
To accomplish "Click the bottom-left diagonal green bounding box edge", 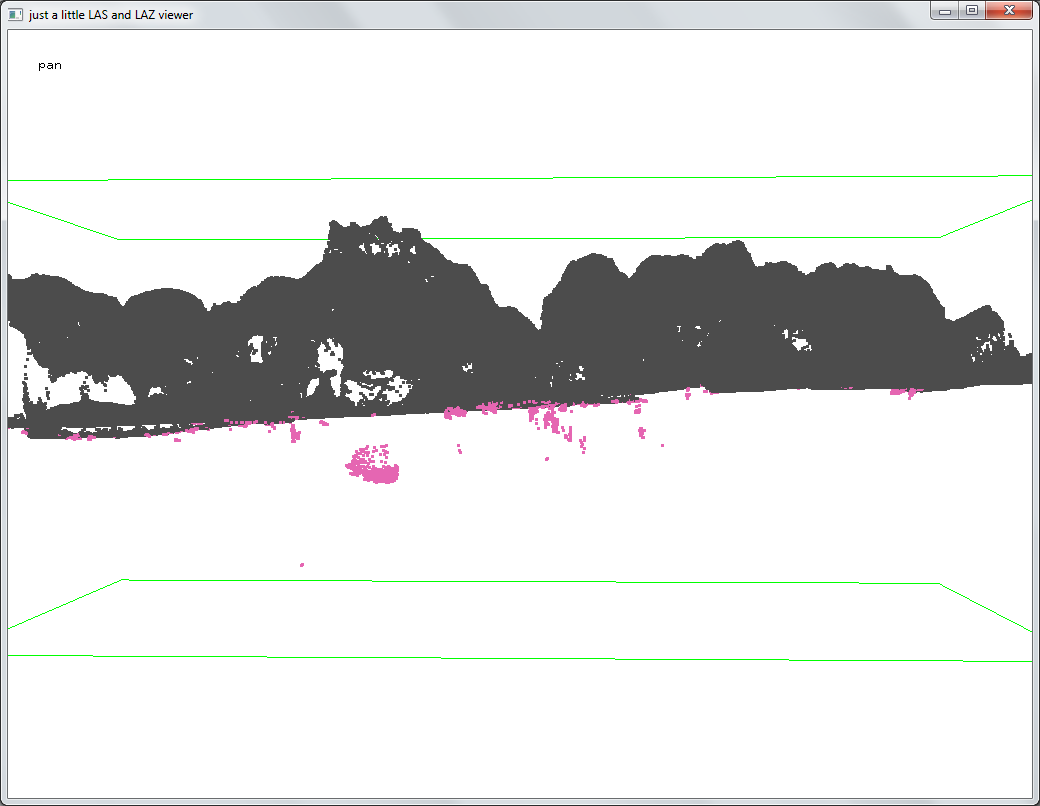I will pos(65,604).
